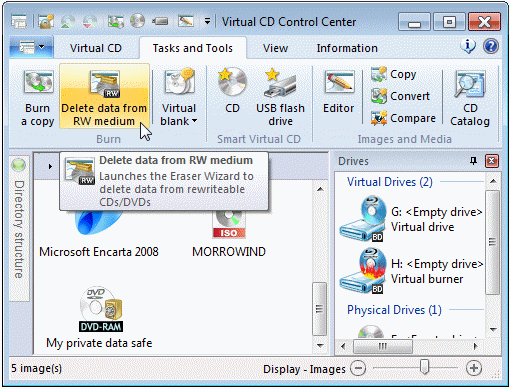The height and width of the screenshot is (389, 510).
Task: Open the Help question mark icon
Action: point(491,46)
